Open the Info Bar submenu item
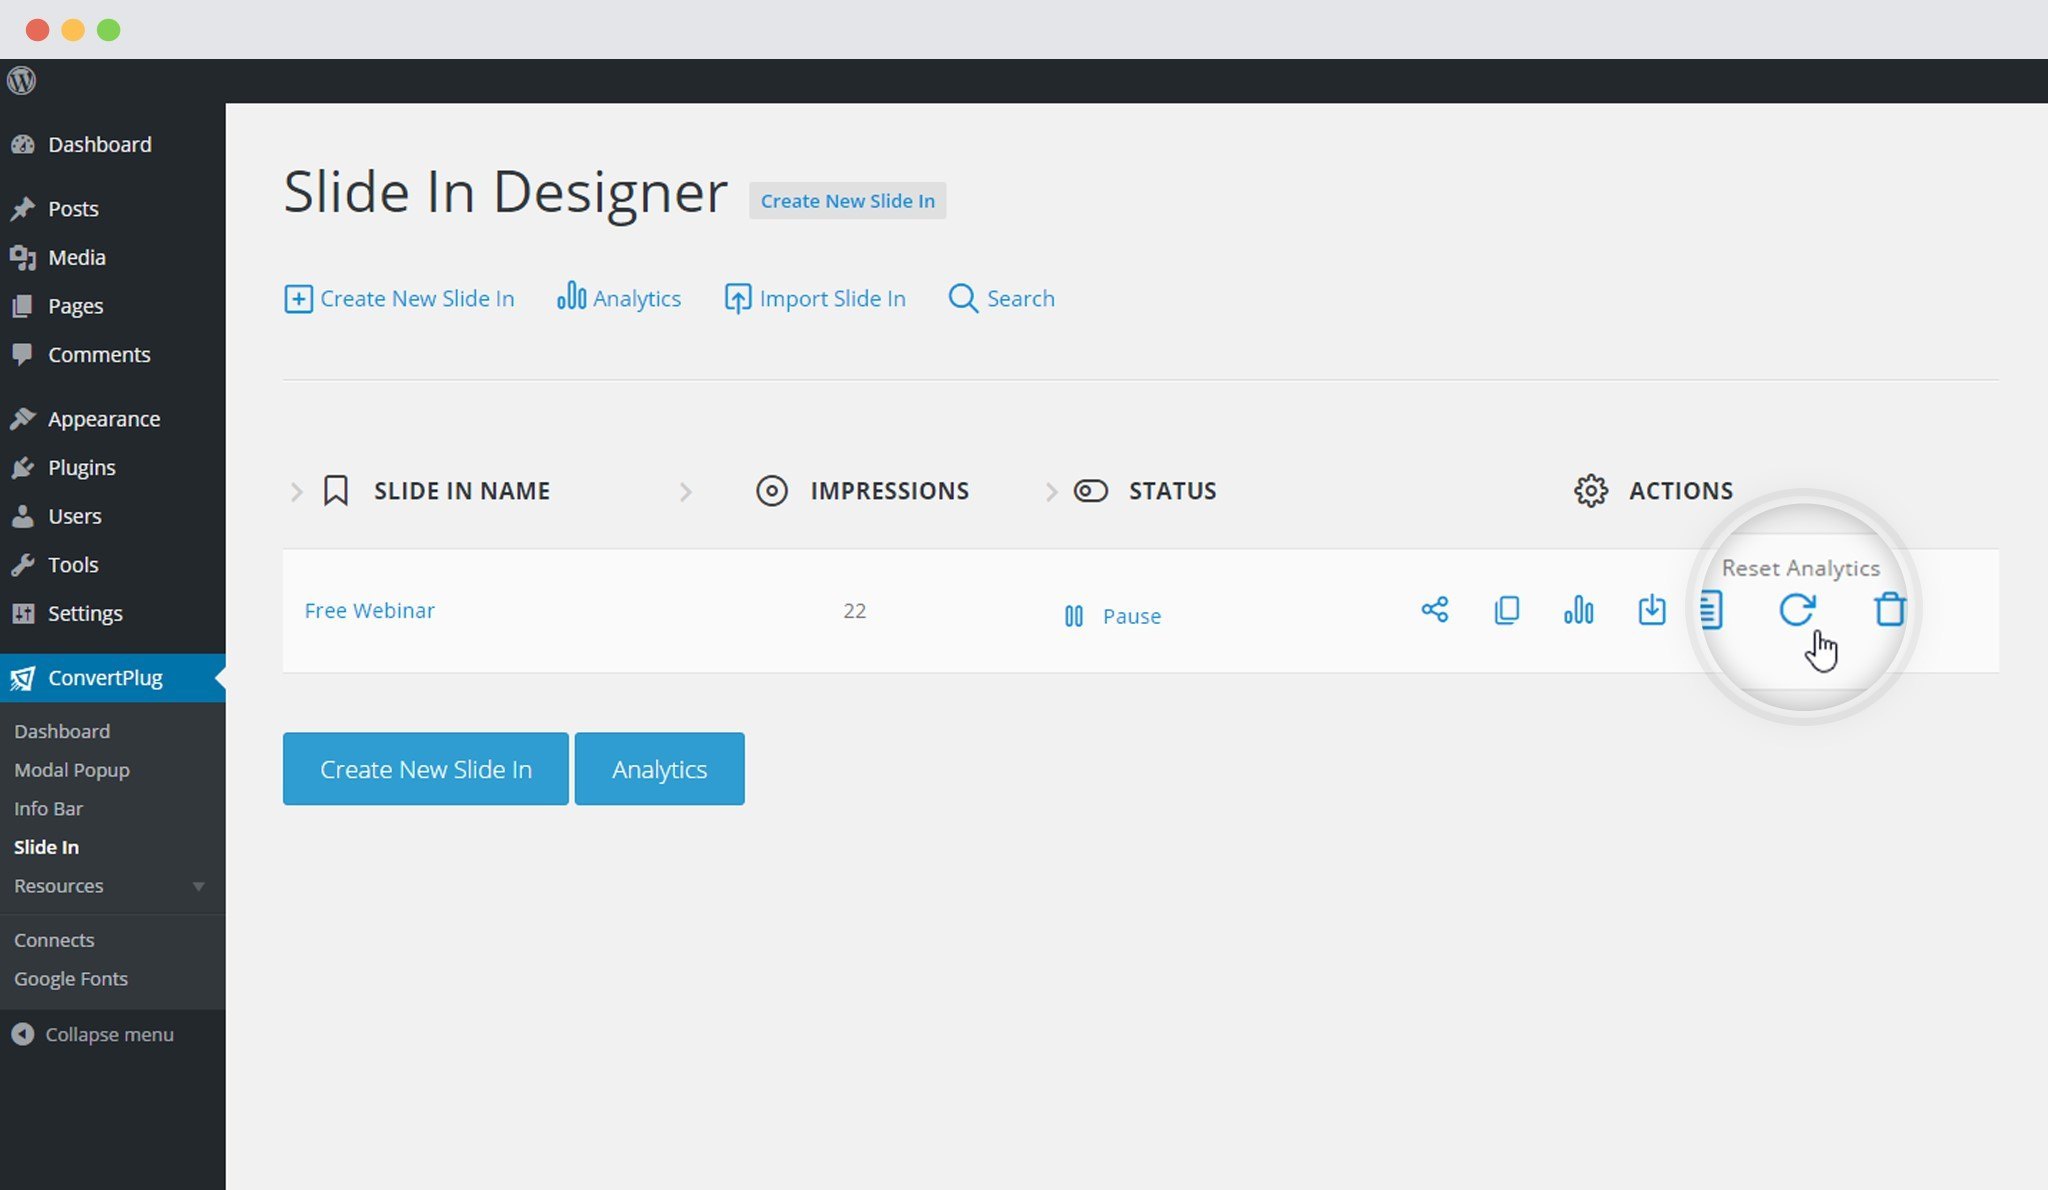This screenshot has height=1190, width=2048. 48,808
